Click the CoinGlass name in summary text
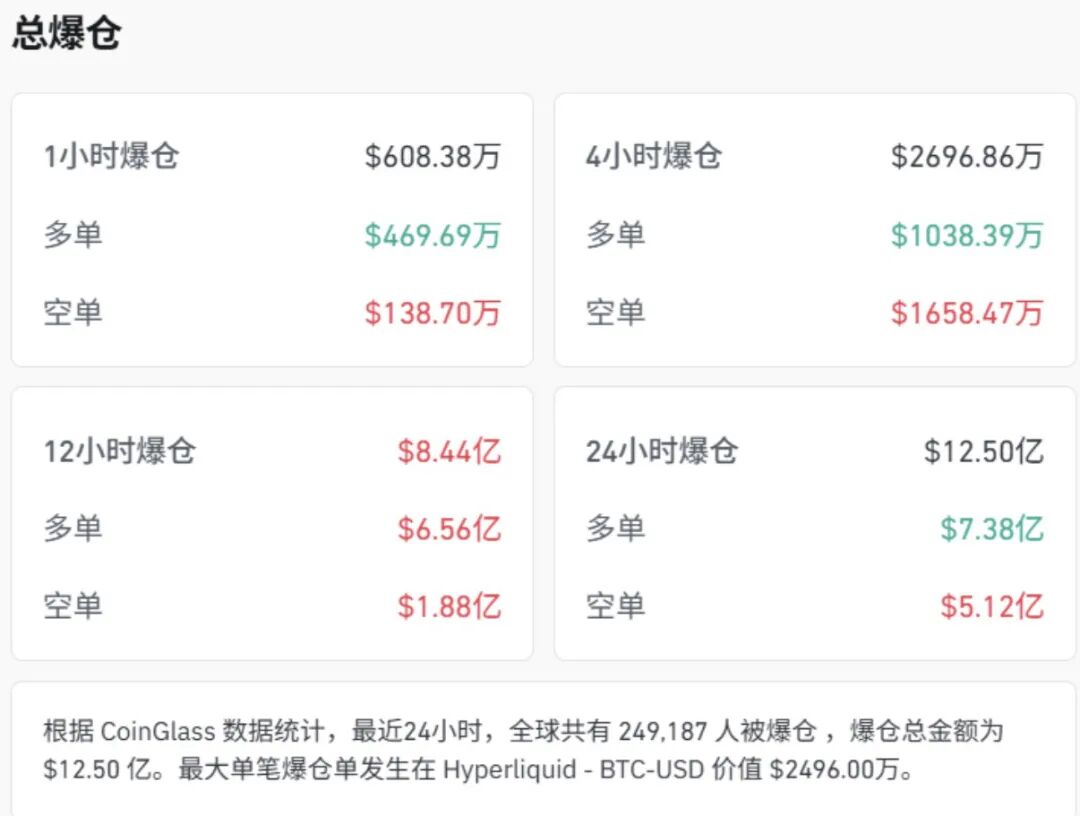1080x816 pixels. point(158,731)
